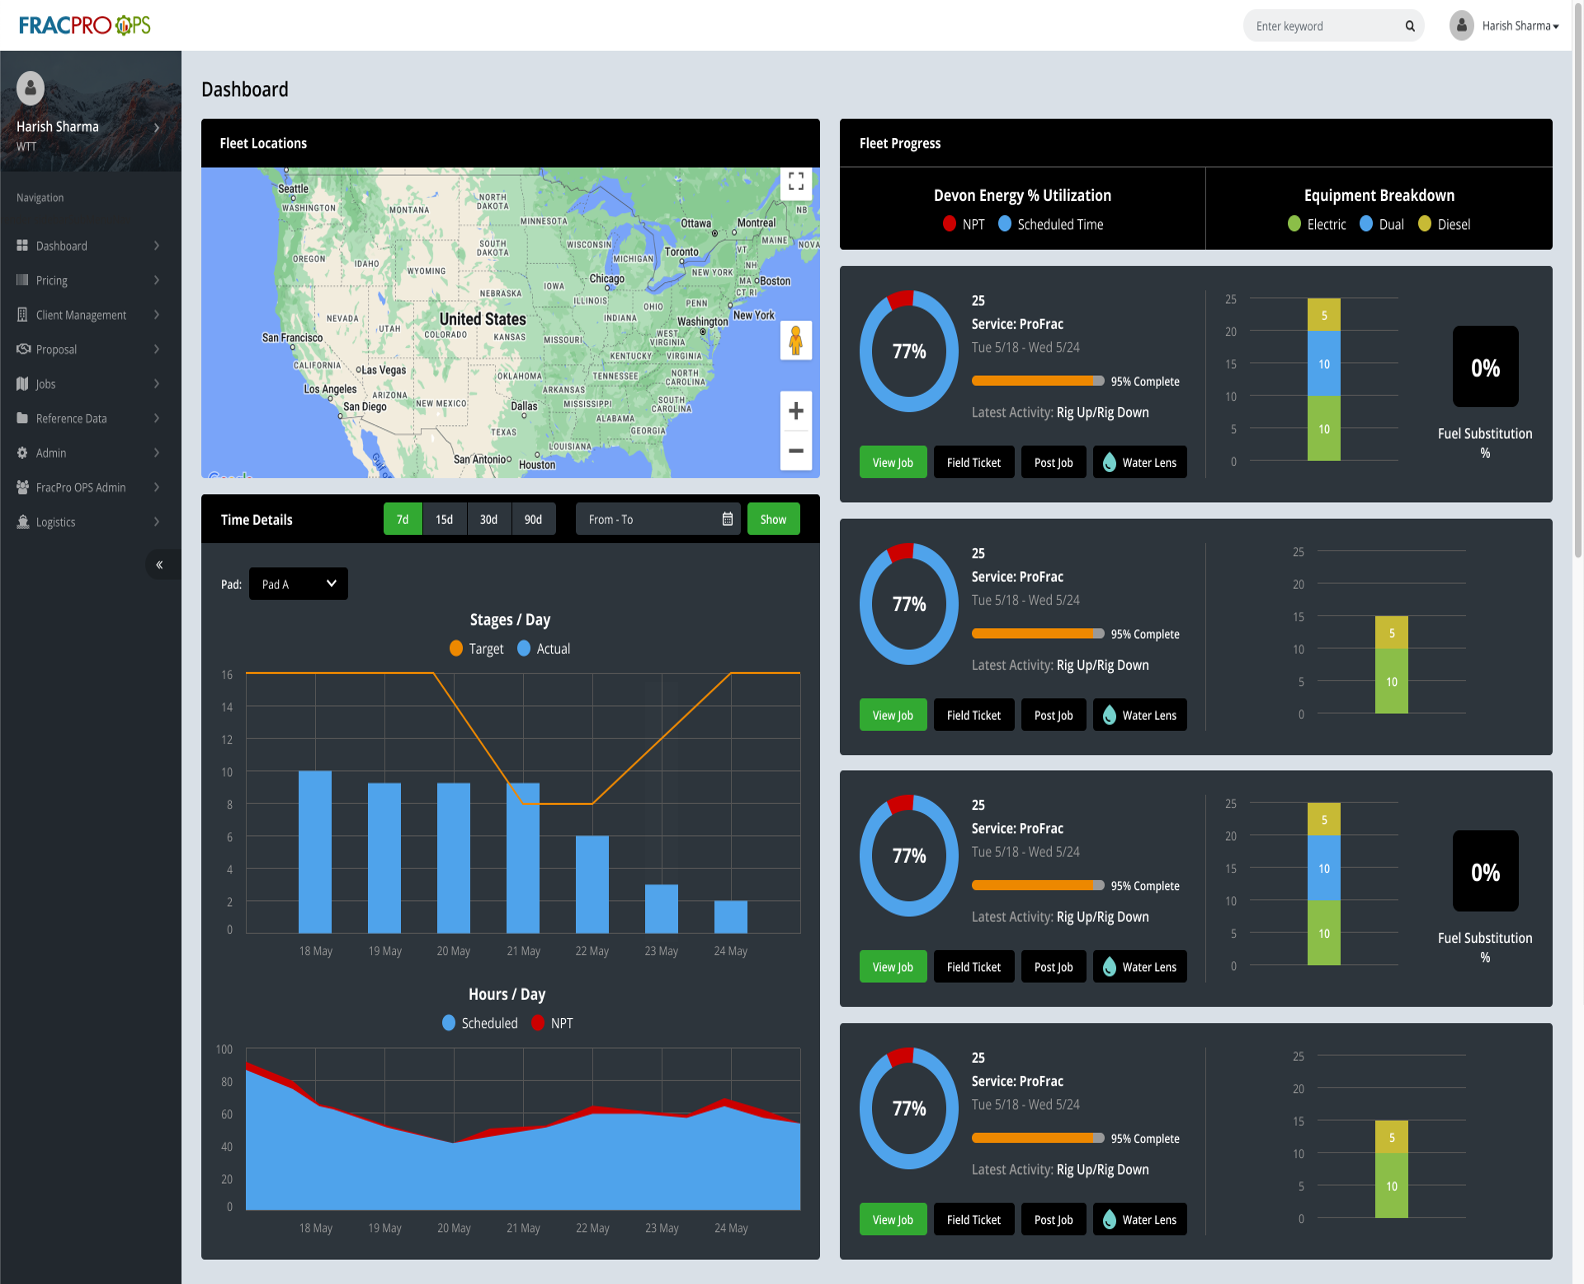Click the Logistics sidebar icon

coord(23,522)
